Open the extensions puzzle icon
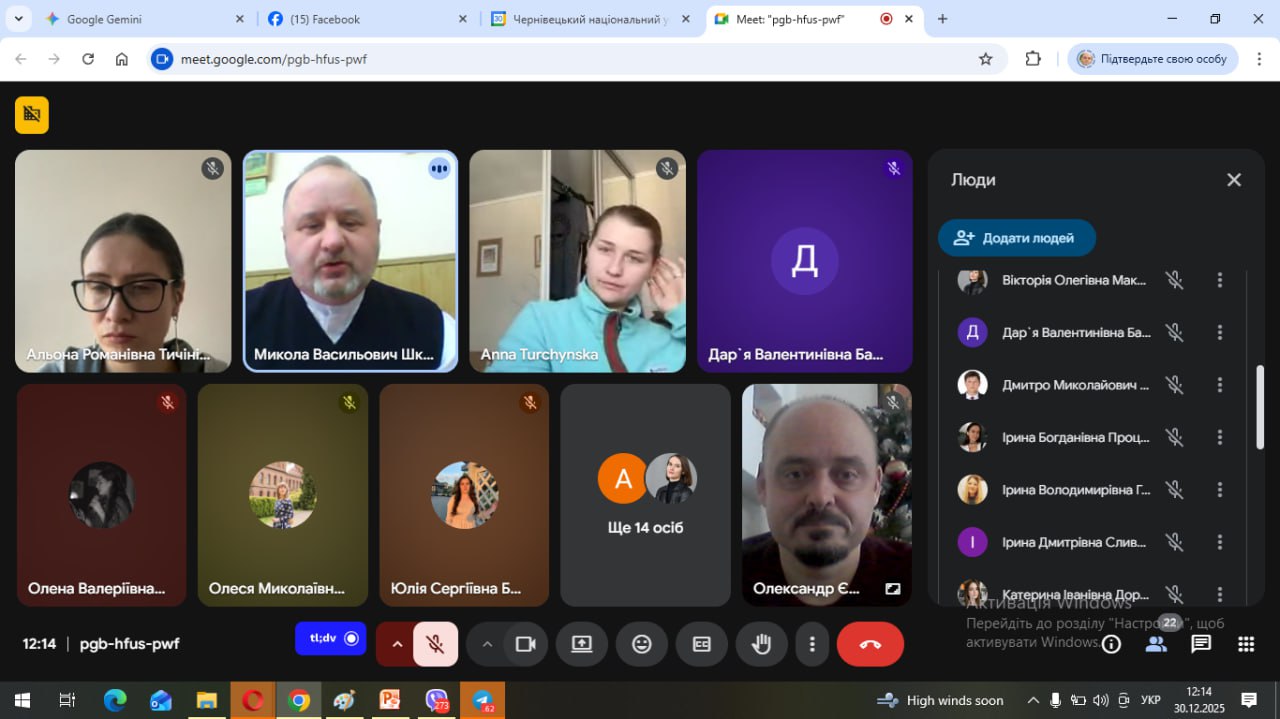The height and width of the screenshot is (719, 1280). coord(1033,59)
